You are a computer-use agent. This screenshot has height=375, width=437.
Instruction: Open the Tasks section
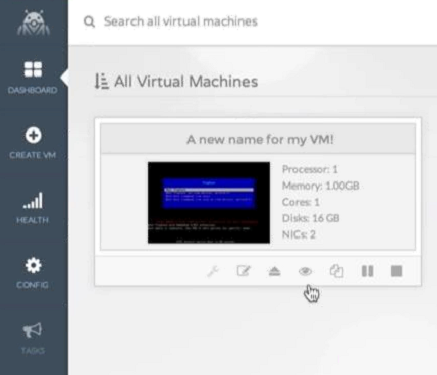coord(33,338)
